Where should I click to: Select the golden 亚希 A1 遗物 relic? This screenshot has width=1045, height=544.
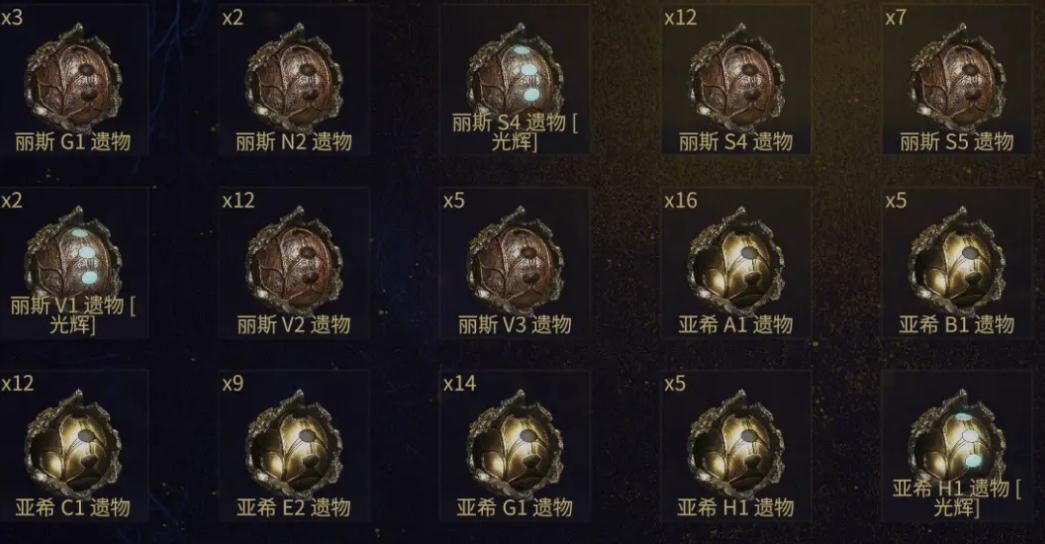pos(736,260)
